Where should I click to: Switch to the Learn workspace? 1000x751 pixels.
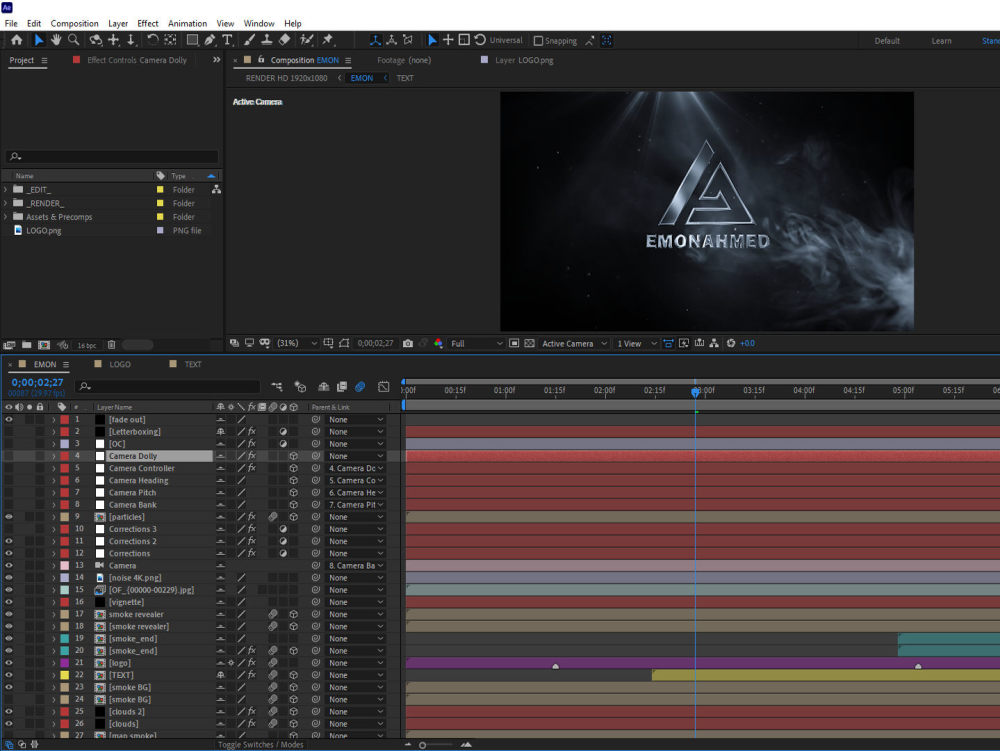[x=941, y=41]
